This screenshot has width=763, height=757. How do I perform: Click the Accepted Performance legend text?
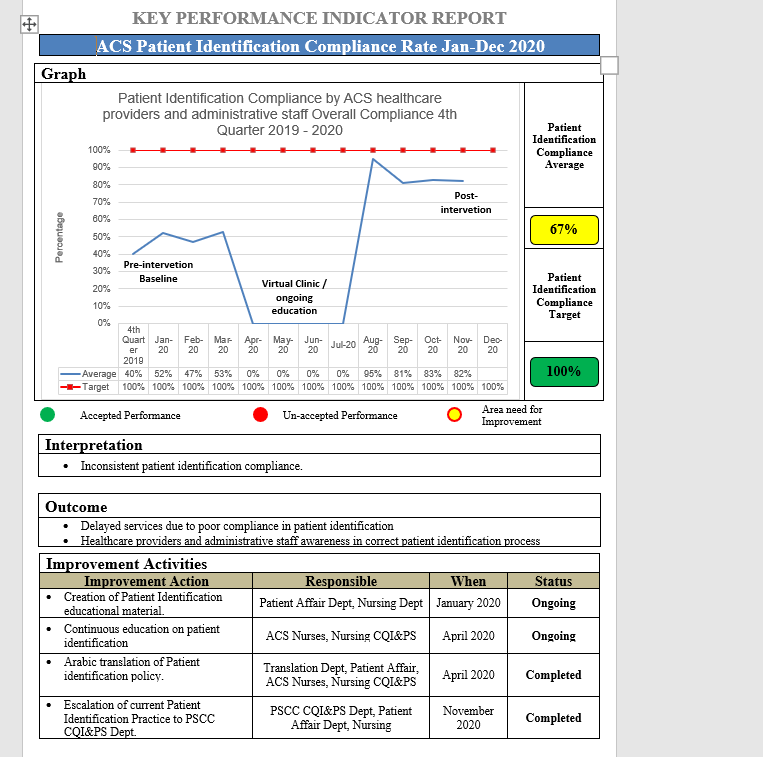[x=130, y=415]
